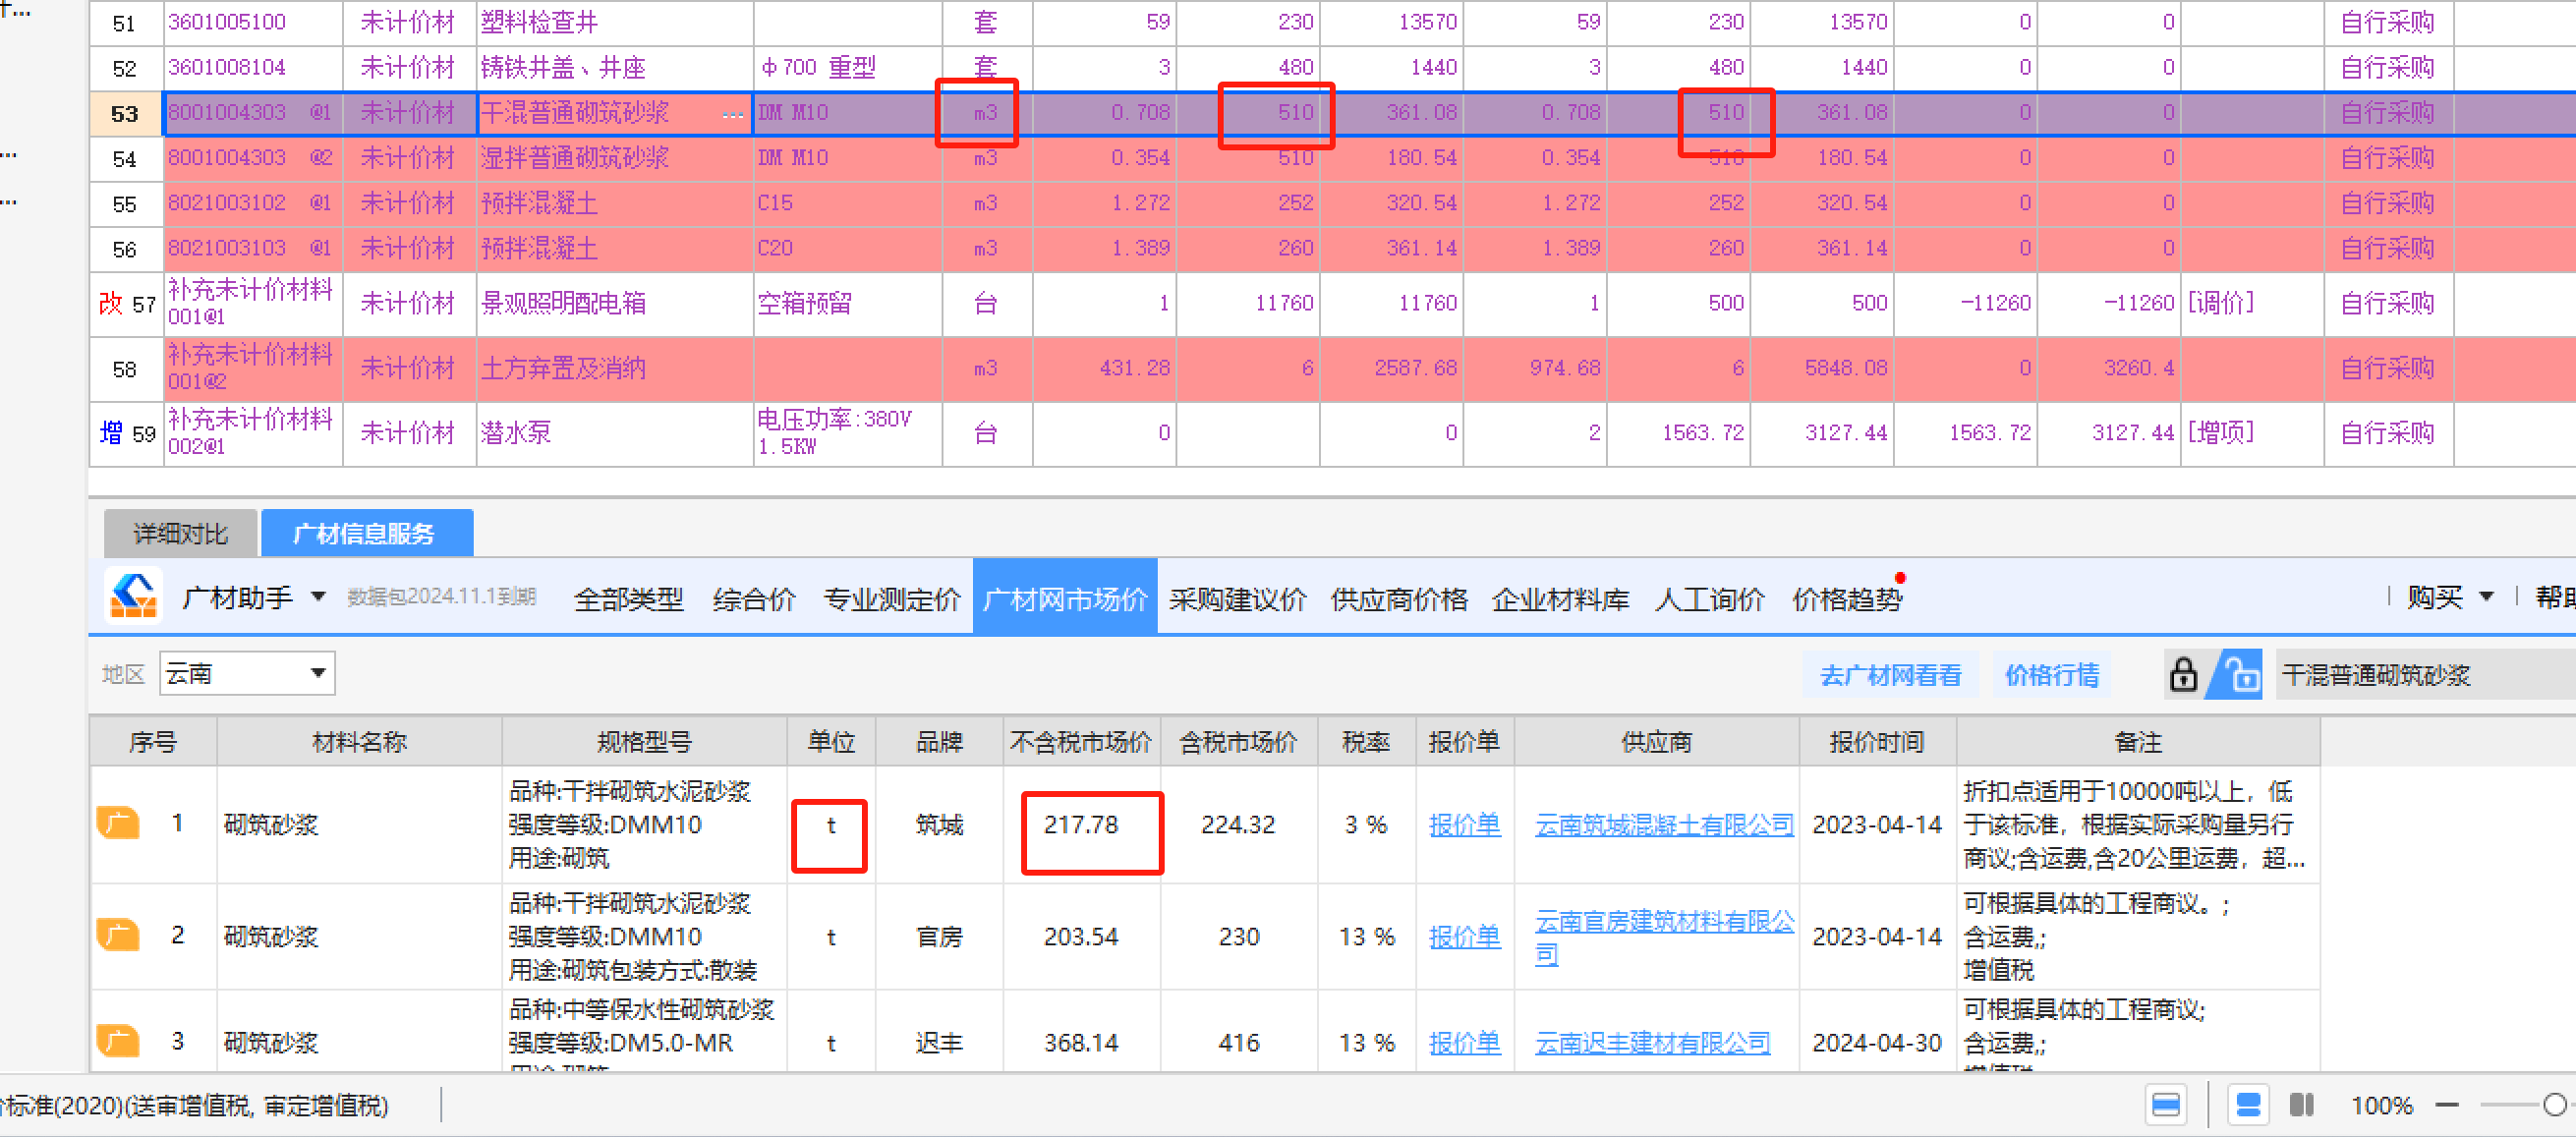Screen dimensions: 2576x1137
Task: Open 云南筑城混凝土有限公司 supplier link
Action: pyautogui.click(x=1664, y=824)
